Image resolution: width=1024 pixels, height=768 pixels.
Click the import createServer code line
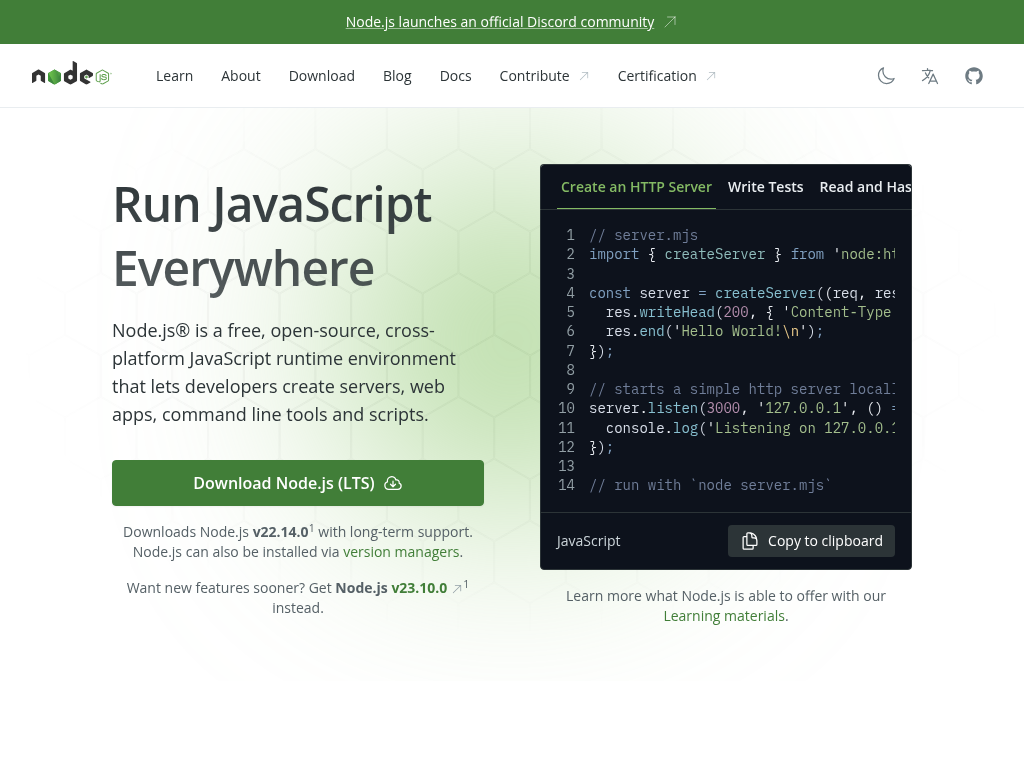coord(742,254)
